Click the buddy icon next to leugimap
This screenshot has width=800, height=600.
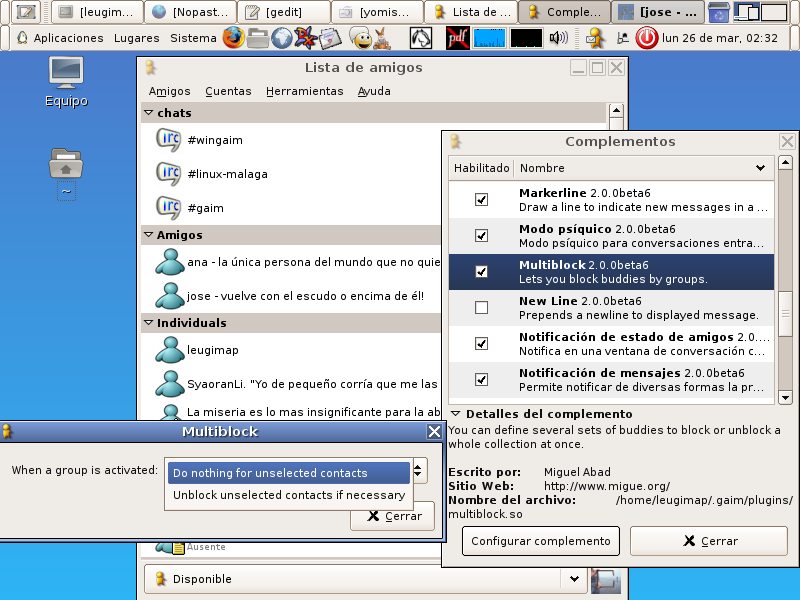168,350
